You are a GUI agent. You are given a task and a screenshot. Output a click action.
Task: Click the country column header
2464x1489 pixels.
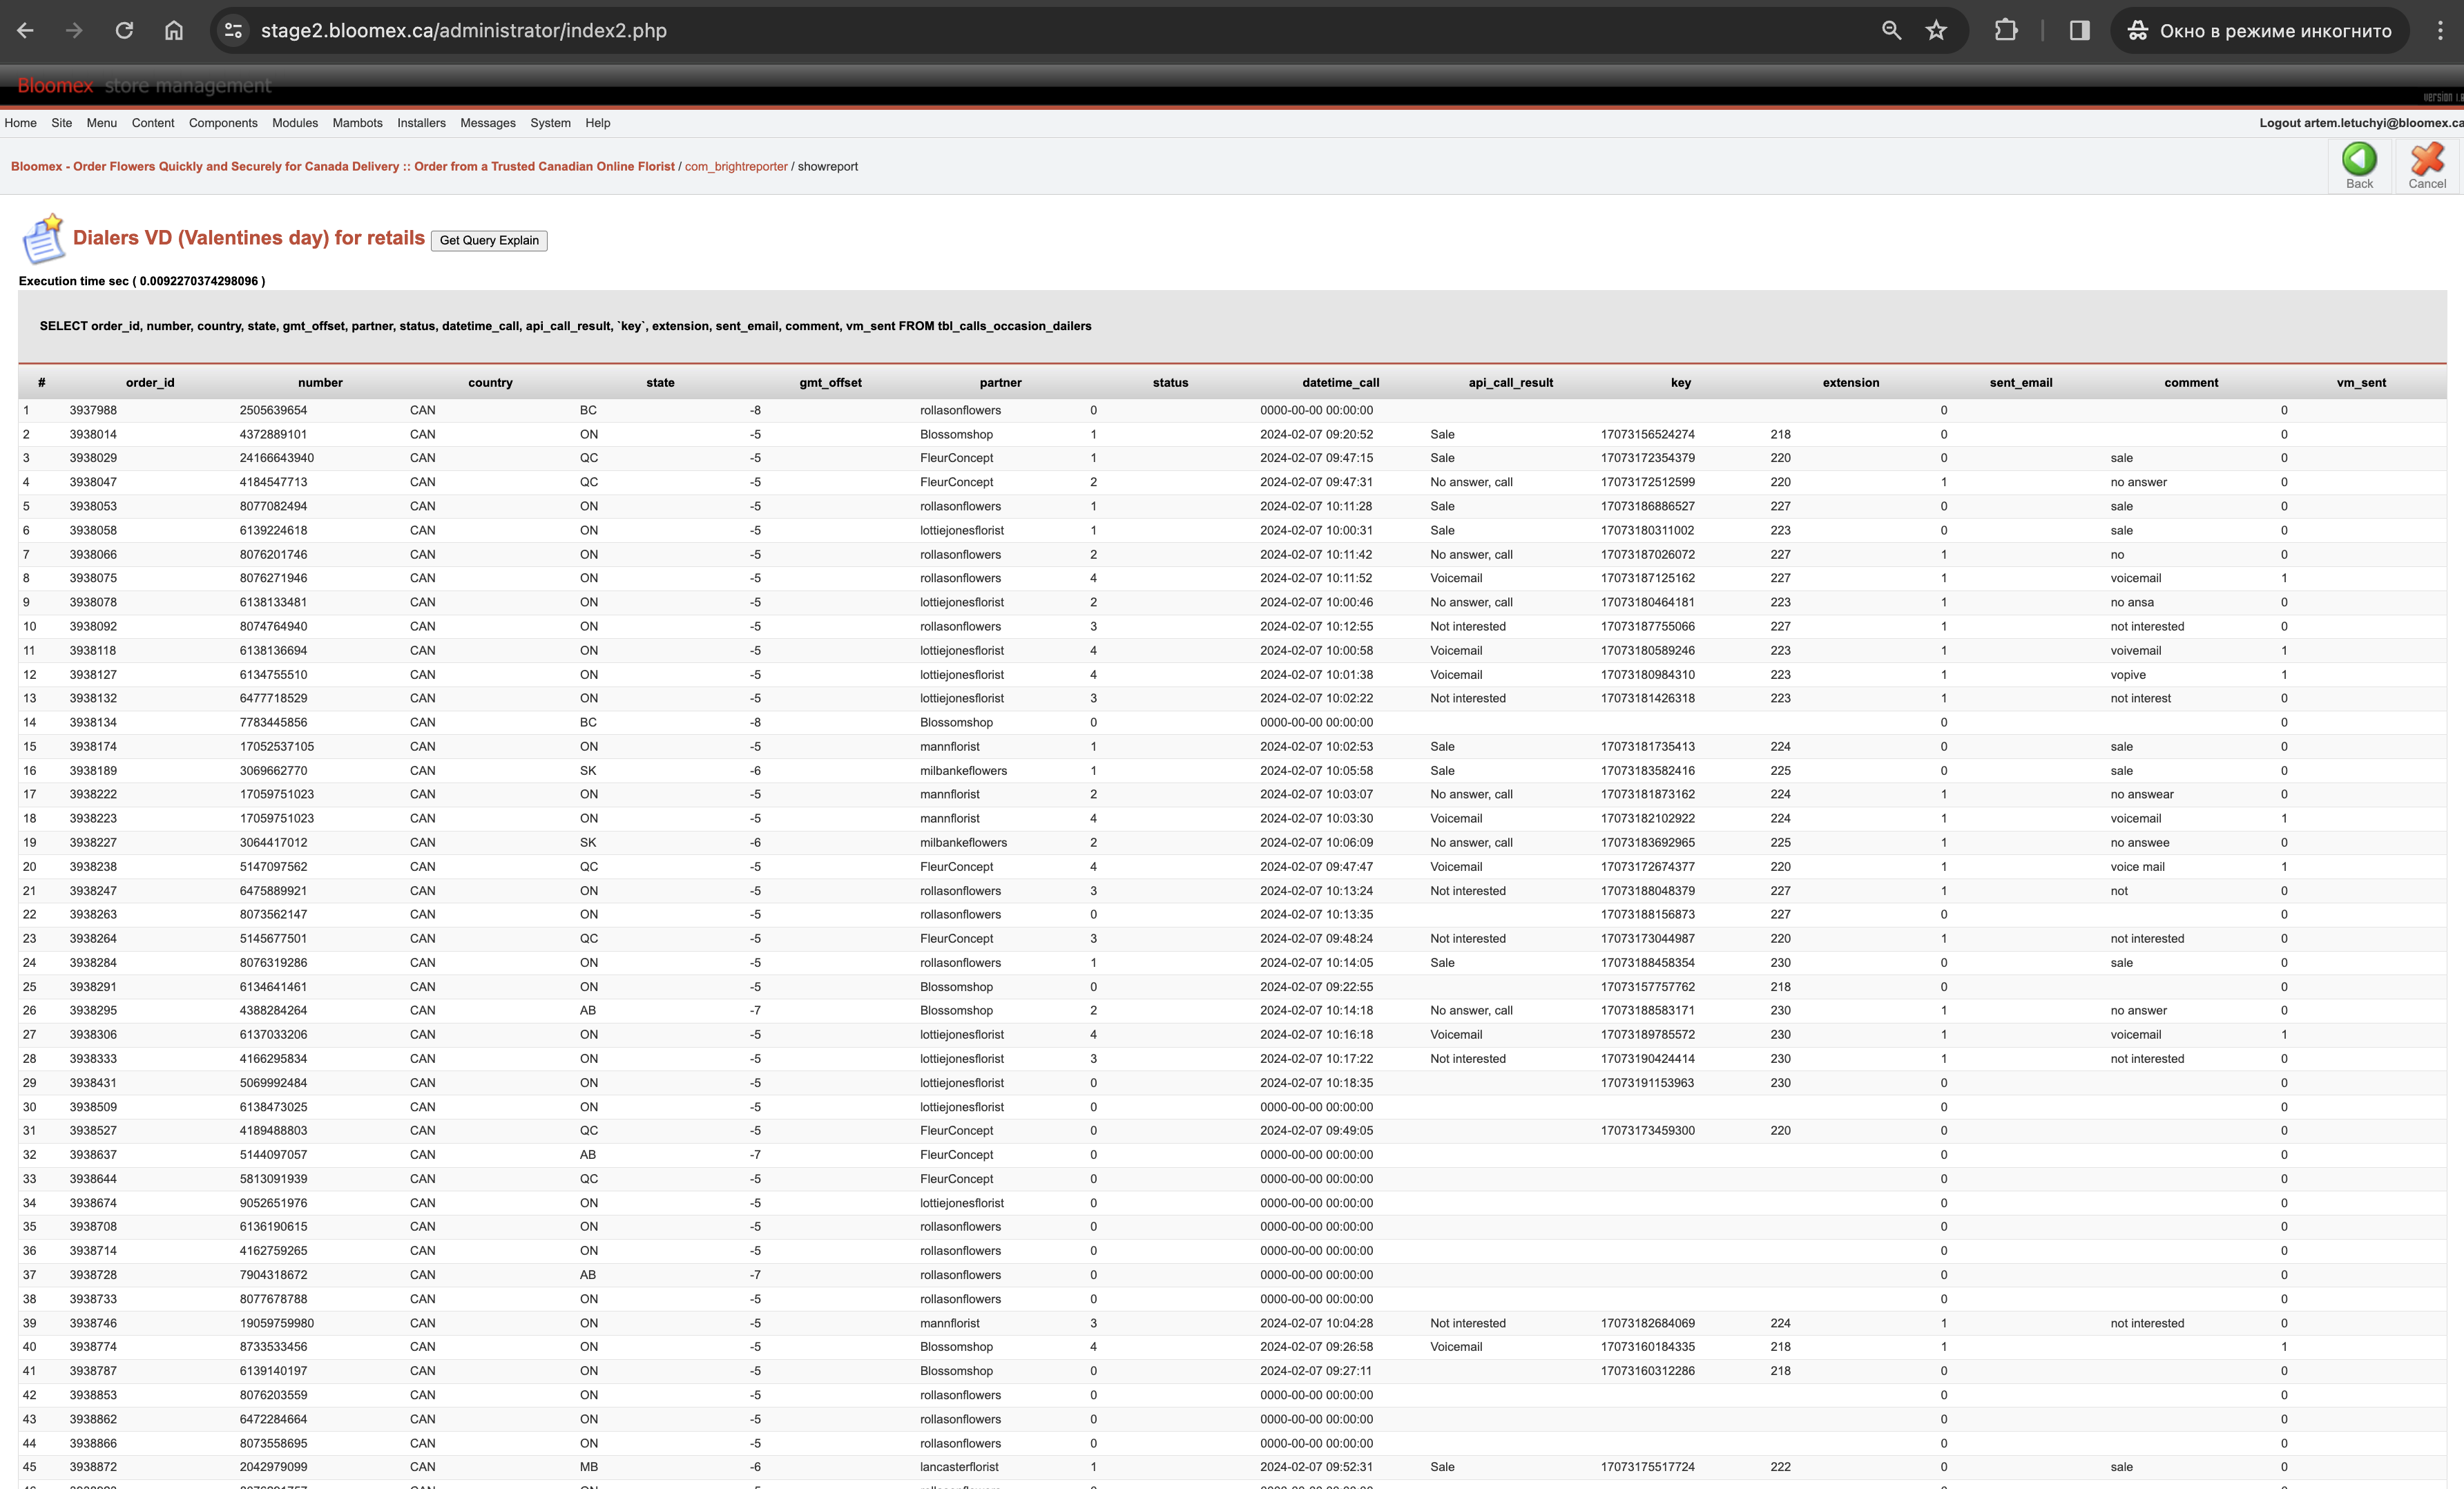pos(490,383)
